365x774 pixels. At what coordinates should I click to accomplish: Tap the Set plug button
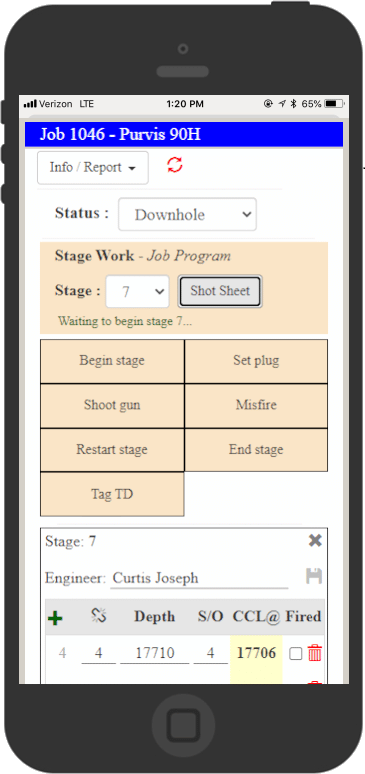click(256, 361)
